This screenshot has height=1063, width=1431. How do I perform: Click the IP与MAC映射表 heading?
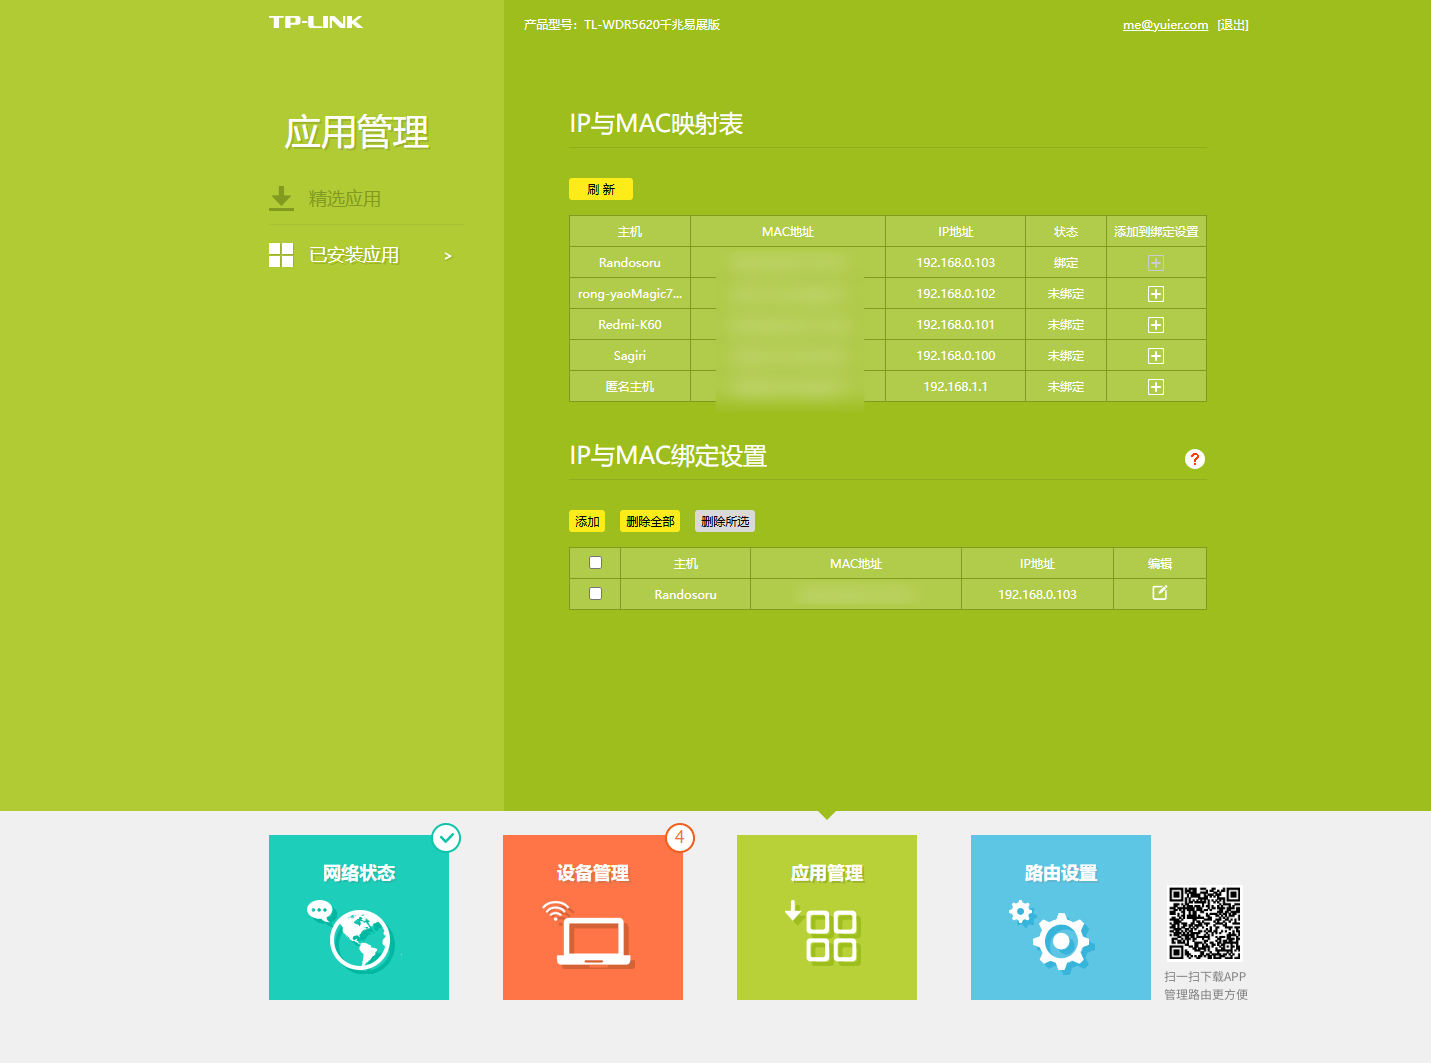[x=656, y=124]
